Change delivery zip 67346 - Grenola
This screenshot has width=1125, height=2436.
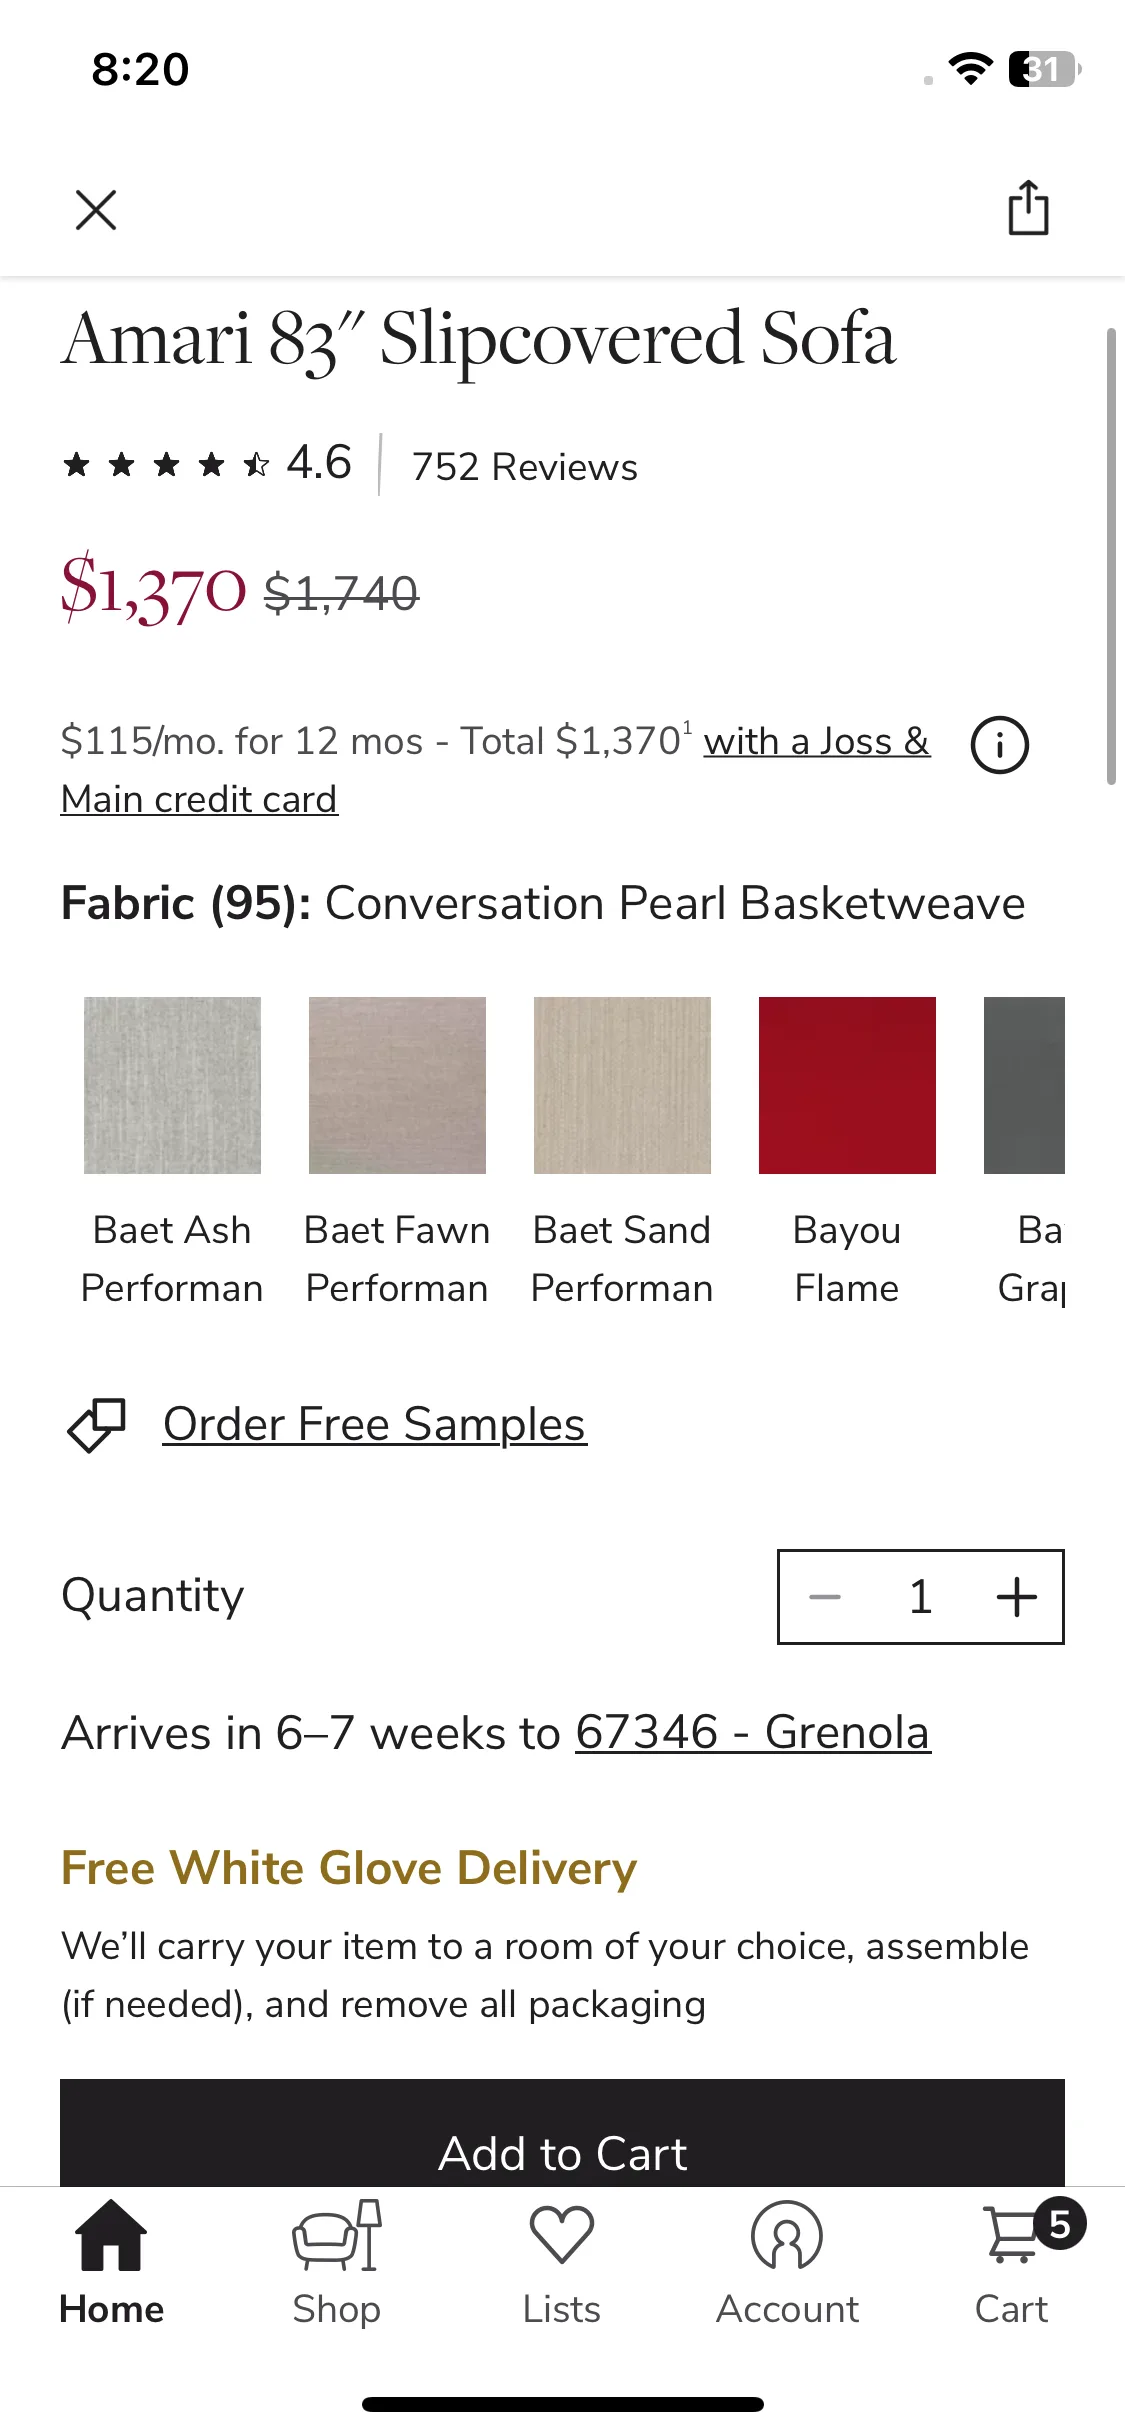[752, 1733]
